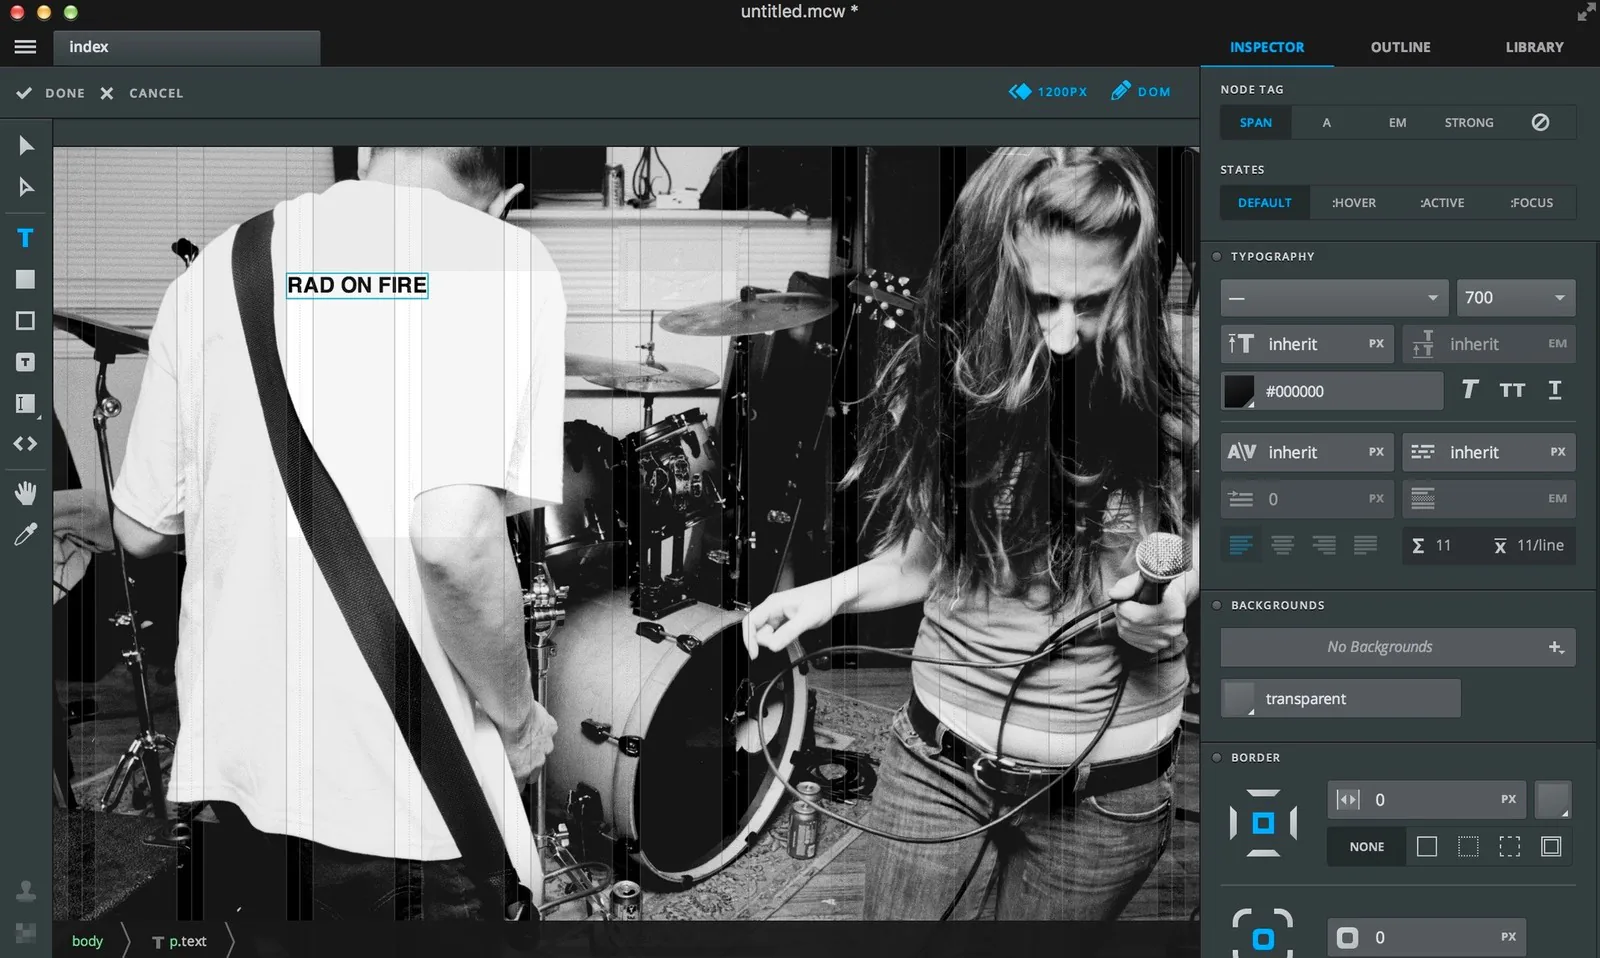1600x958 pixels.
Task: Collapse the Typography section
Action: (x=1217, y=257)
